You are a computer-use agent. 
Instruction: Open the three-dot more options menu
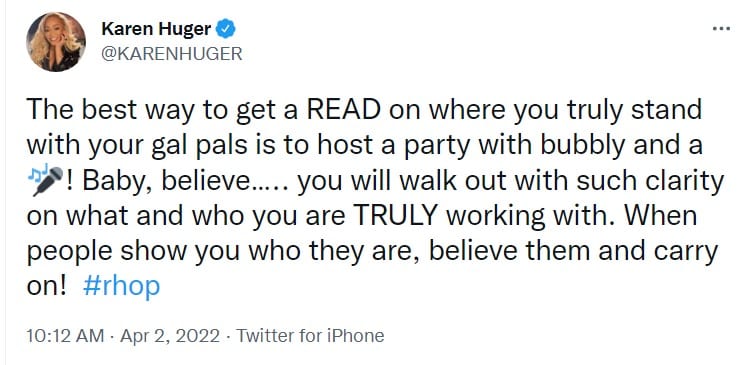click(x=721, y=28)
